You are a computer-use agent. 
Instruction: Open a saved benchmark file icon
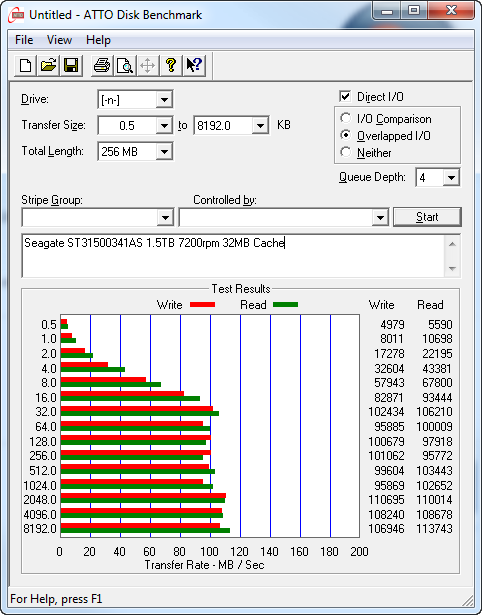tap(48, 65)
